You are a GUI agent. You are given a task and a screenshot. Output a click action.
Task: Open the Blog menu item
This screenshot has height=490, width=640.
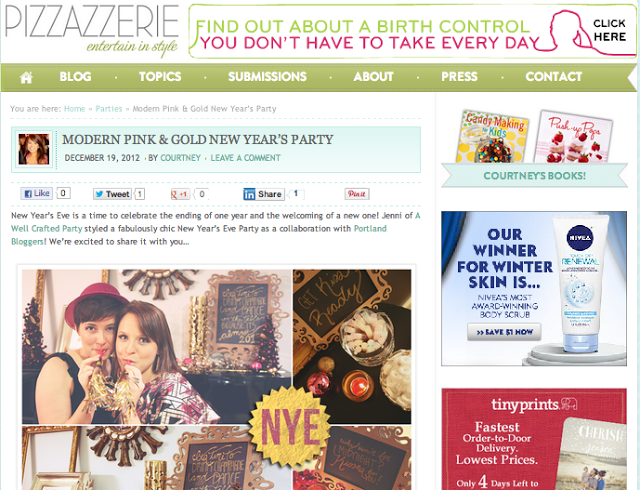(x=76, y=77)
